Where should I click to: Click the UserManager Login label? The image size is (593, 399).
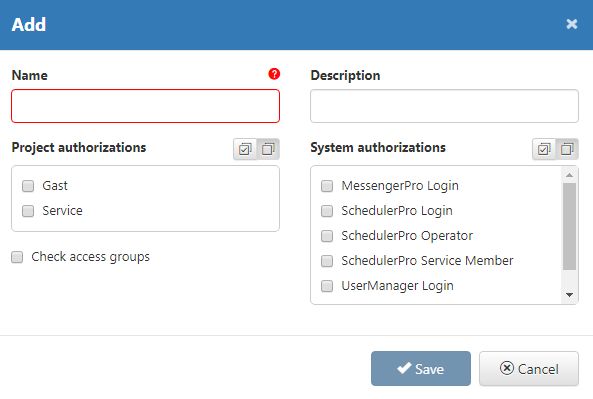[x=397, y=286]
